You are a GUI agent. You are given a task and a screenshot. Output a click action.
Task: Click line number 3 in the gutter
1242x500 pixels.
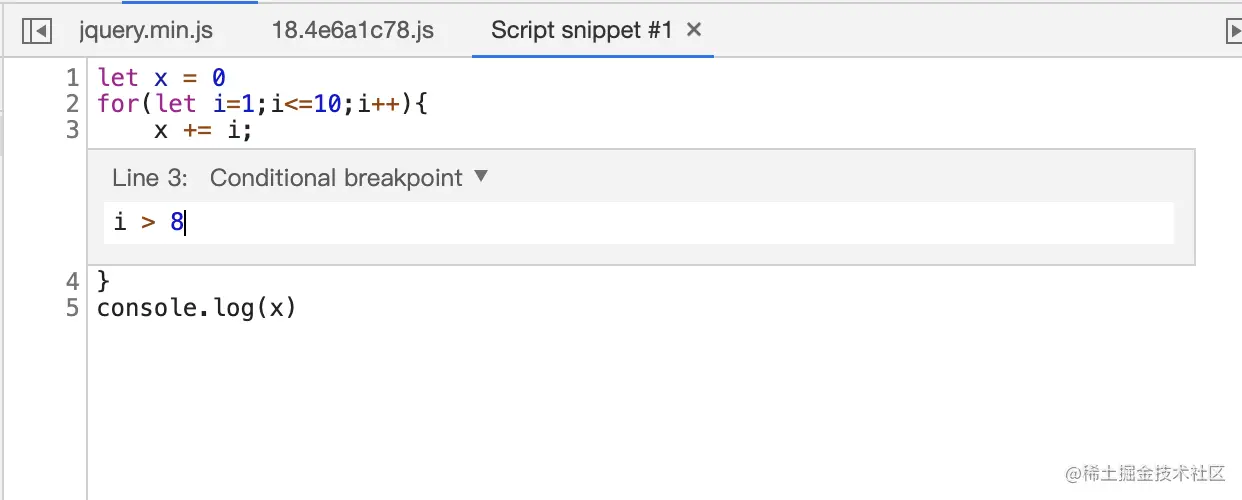tap(71, 130)
